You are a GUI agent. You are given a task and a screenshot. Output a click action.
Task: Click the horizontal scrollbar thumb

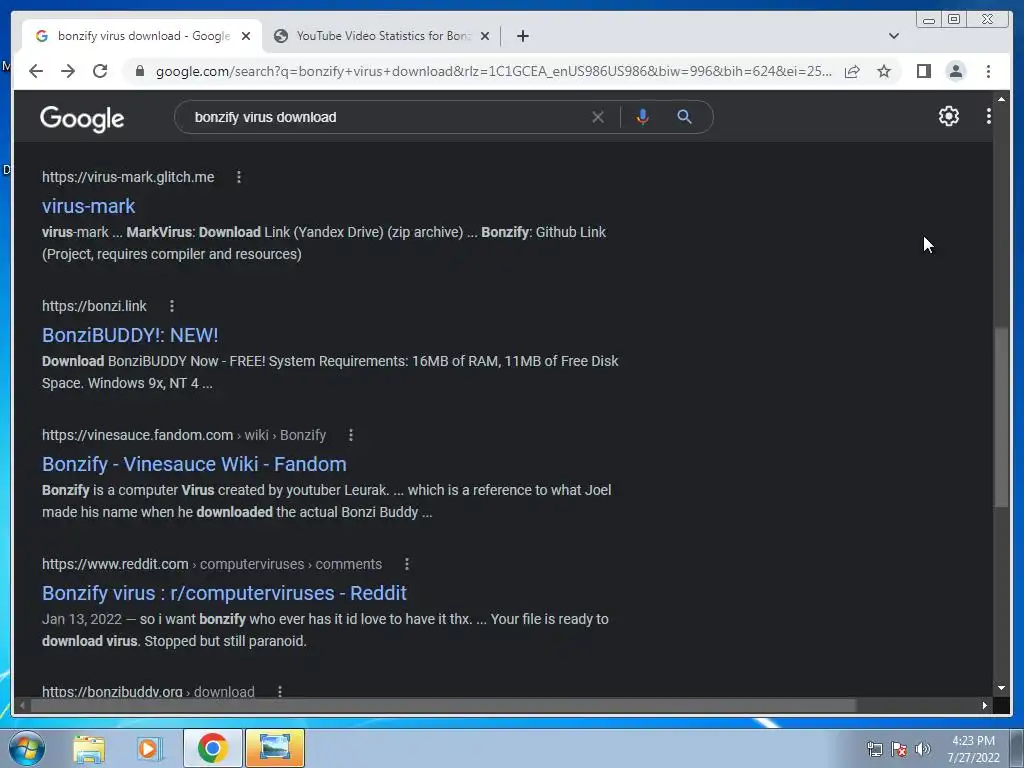click(x=443, y=705)
